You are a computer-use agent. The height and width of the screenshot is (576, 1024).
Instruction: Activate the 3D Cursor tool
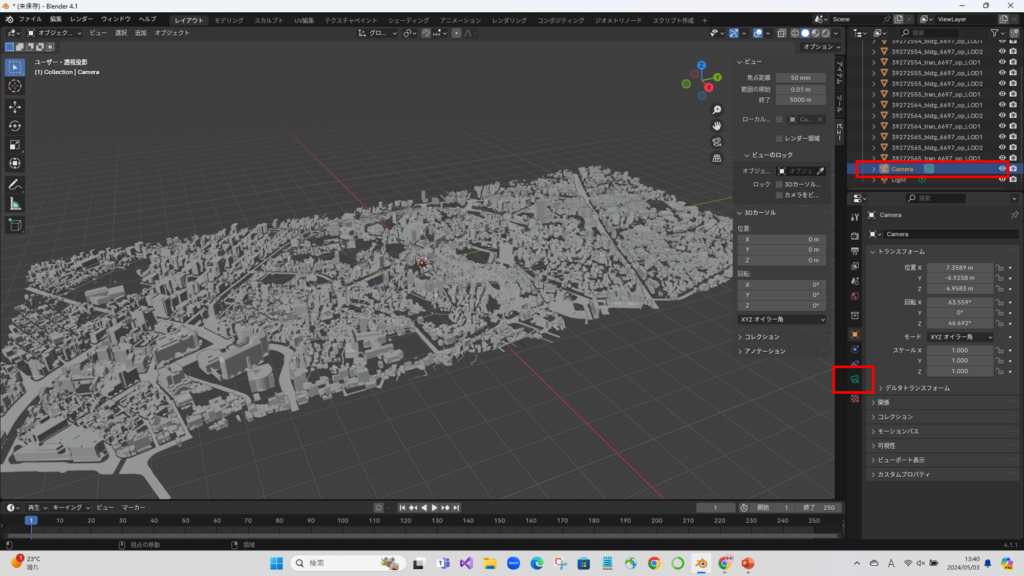[x=15, y=86]
